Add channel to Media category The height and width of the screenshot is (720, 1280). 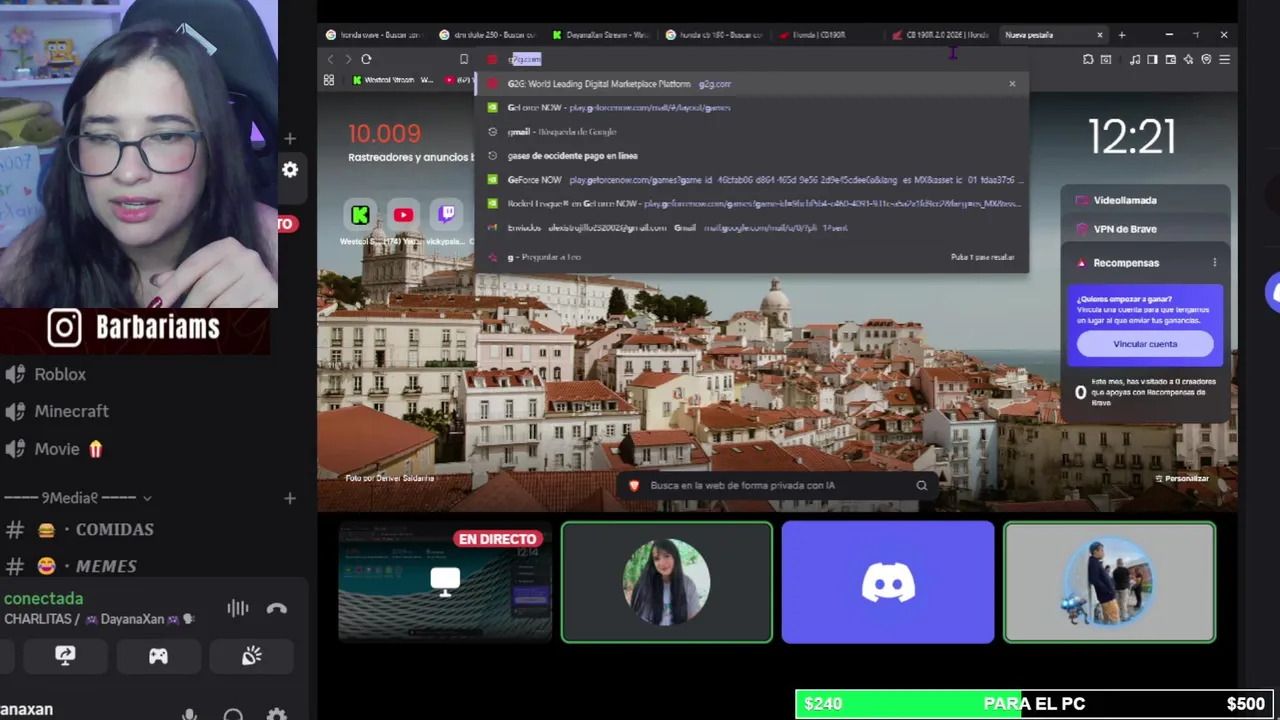pyautogui.click(x=290, y=498)
